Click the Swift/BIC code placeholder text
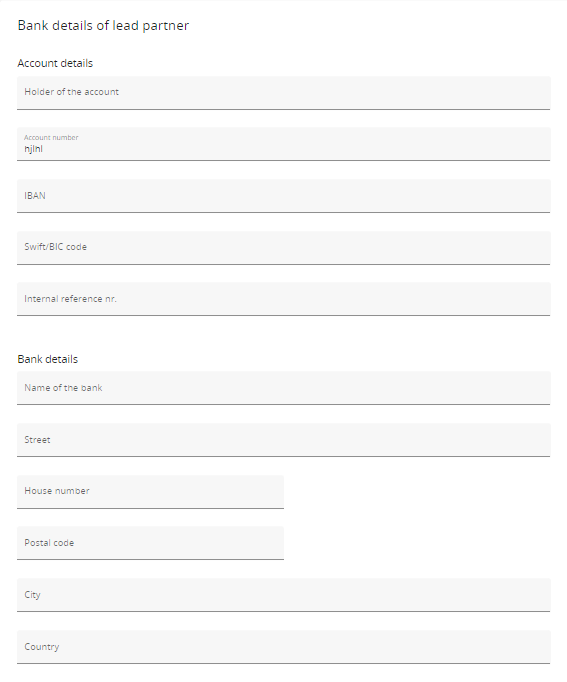This screenshot has width=567, height=682. pos(56,247)
